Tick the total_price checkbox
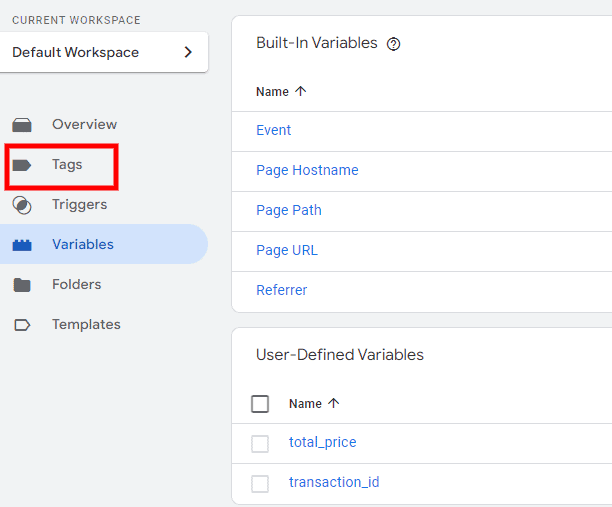Viewport: 612px width, 507px height. 260,443
